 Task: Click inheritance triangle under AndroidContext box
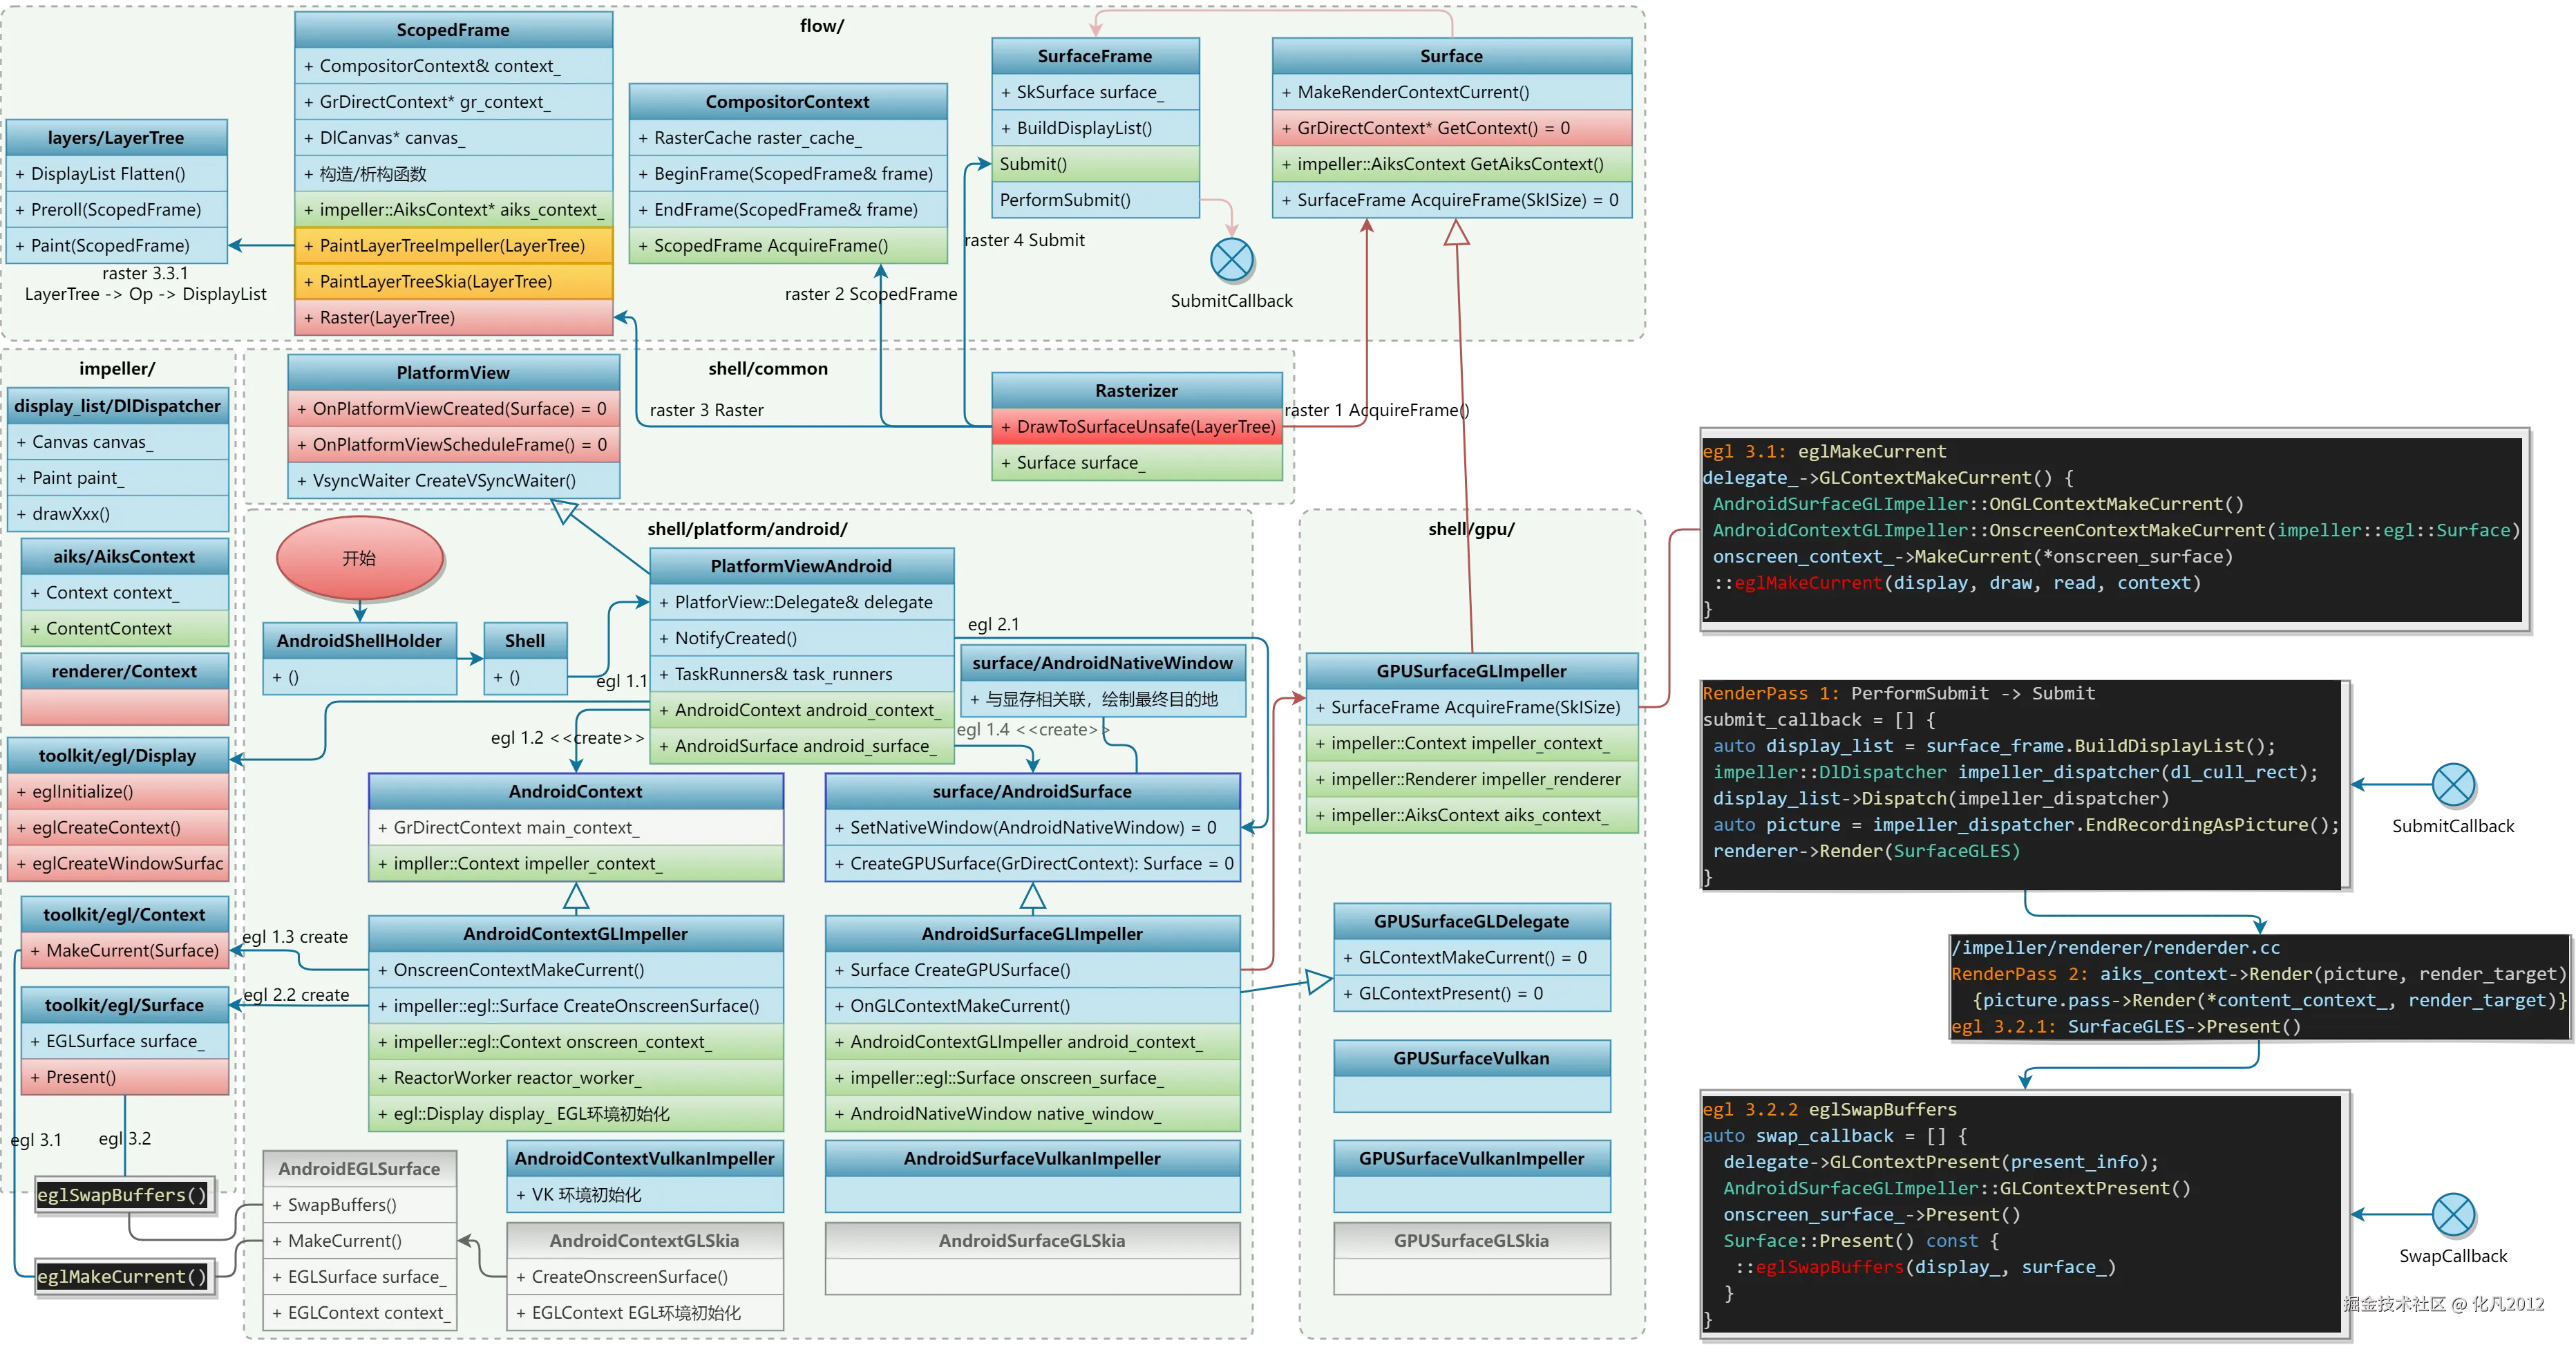pos(576,897)
